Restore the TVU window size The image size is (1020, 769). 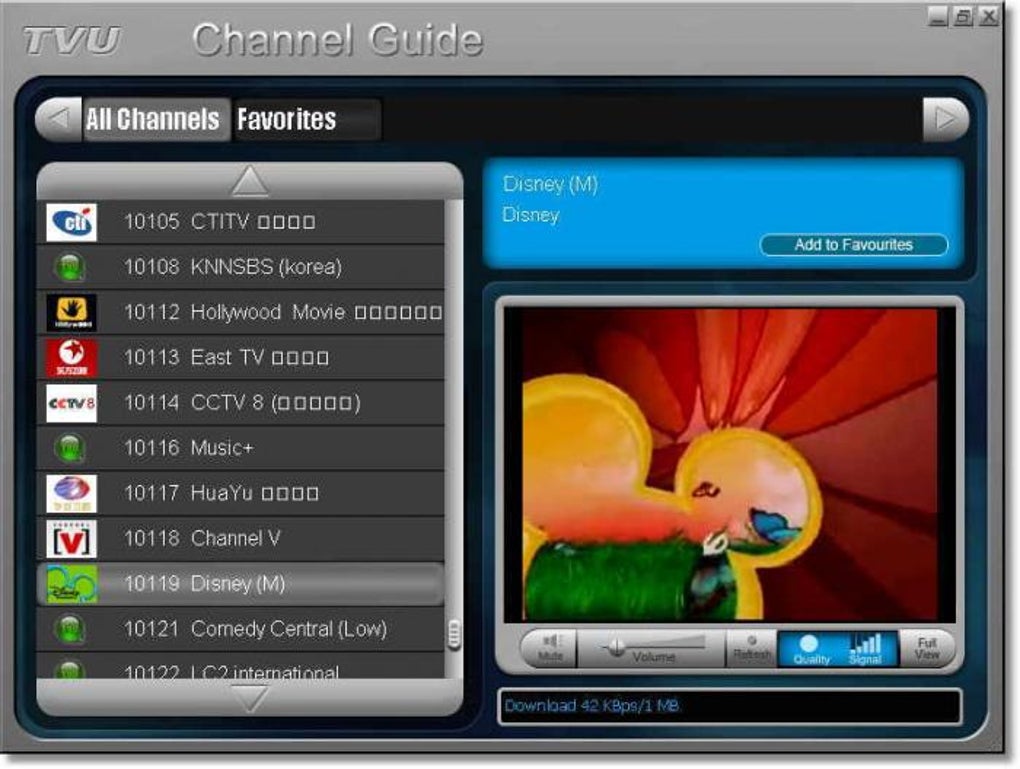pyautogui.click(x=963, y=16)
